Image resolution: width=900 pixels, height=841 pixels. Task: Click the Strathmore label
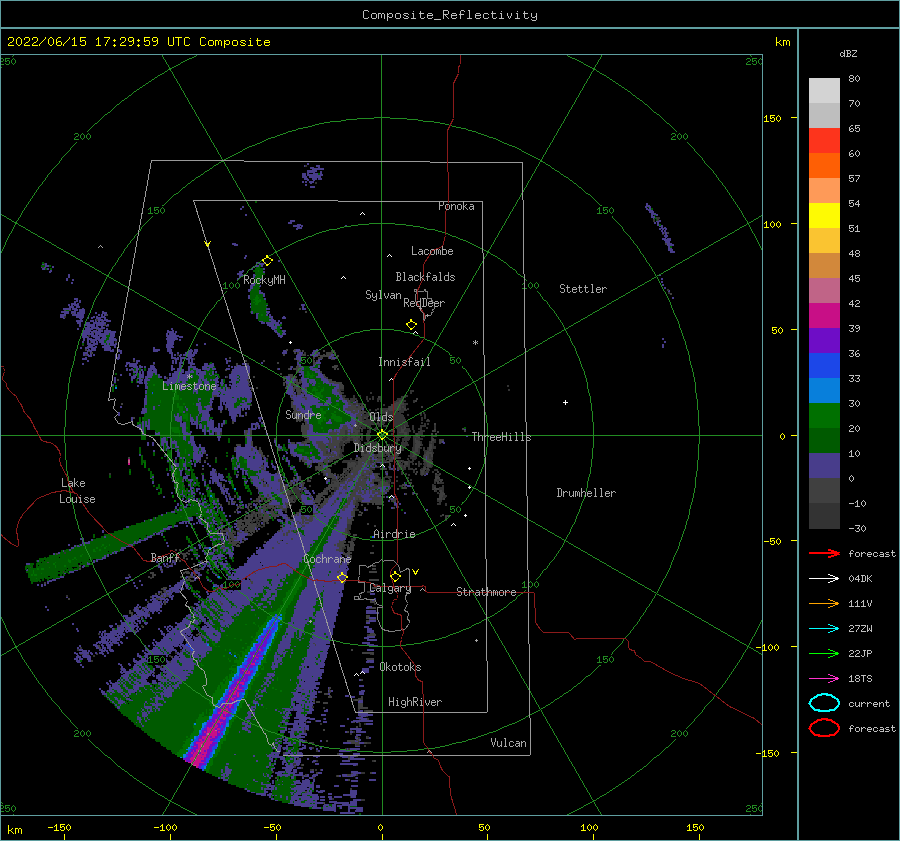(x=486, y=592)
